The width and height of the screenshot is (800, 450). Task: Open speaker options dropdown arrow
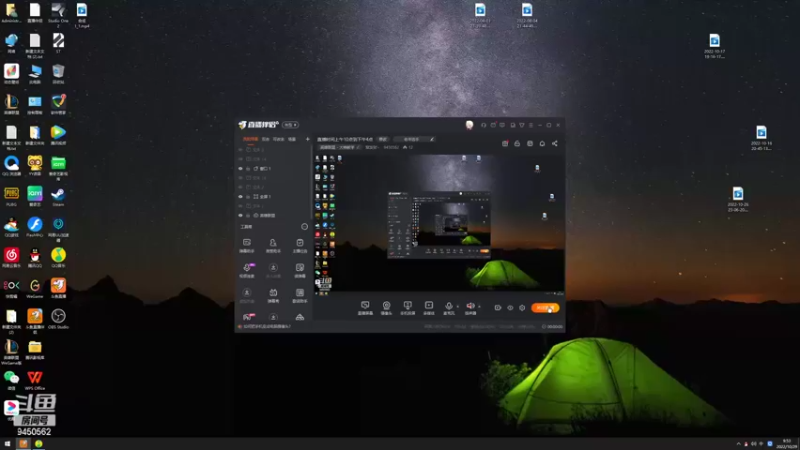(x=479, y=306)
